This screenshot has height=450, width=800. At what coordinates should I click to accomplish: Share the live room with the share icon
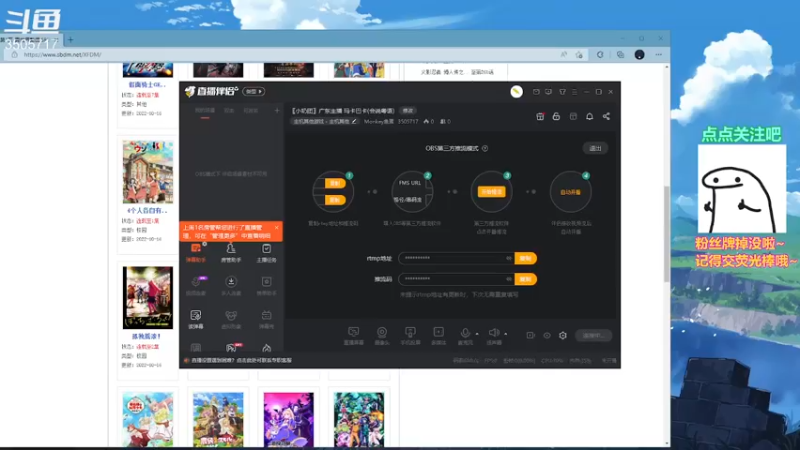tap(606, 116)
